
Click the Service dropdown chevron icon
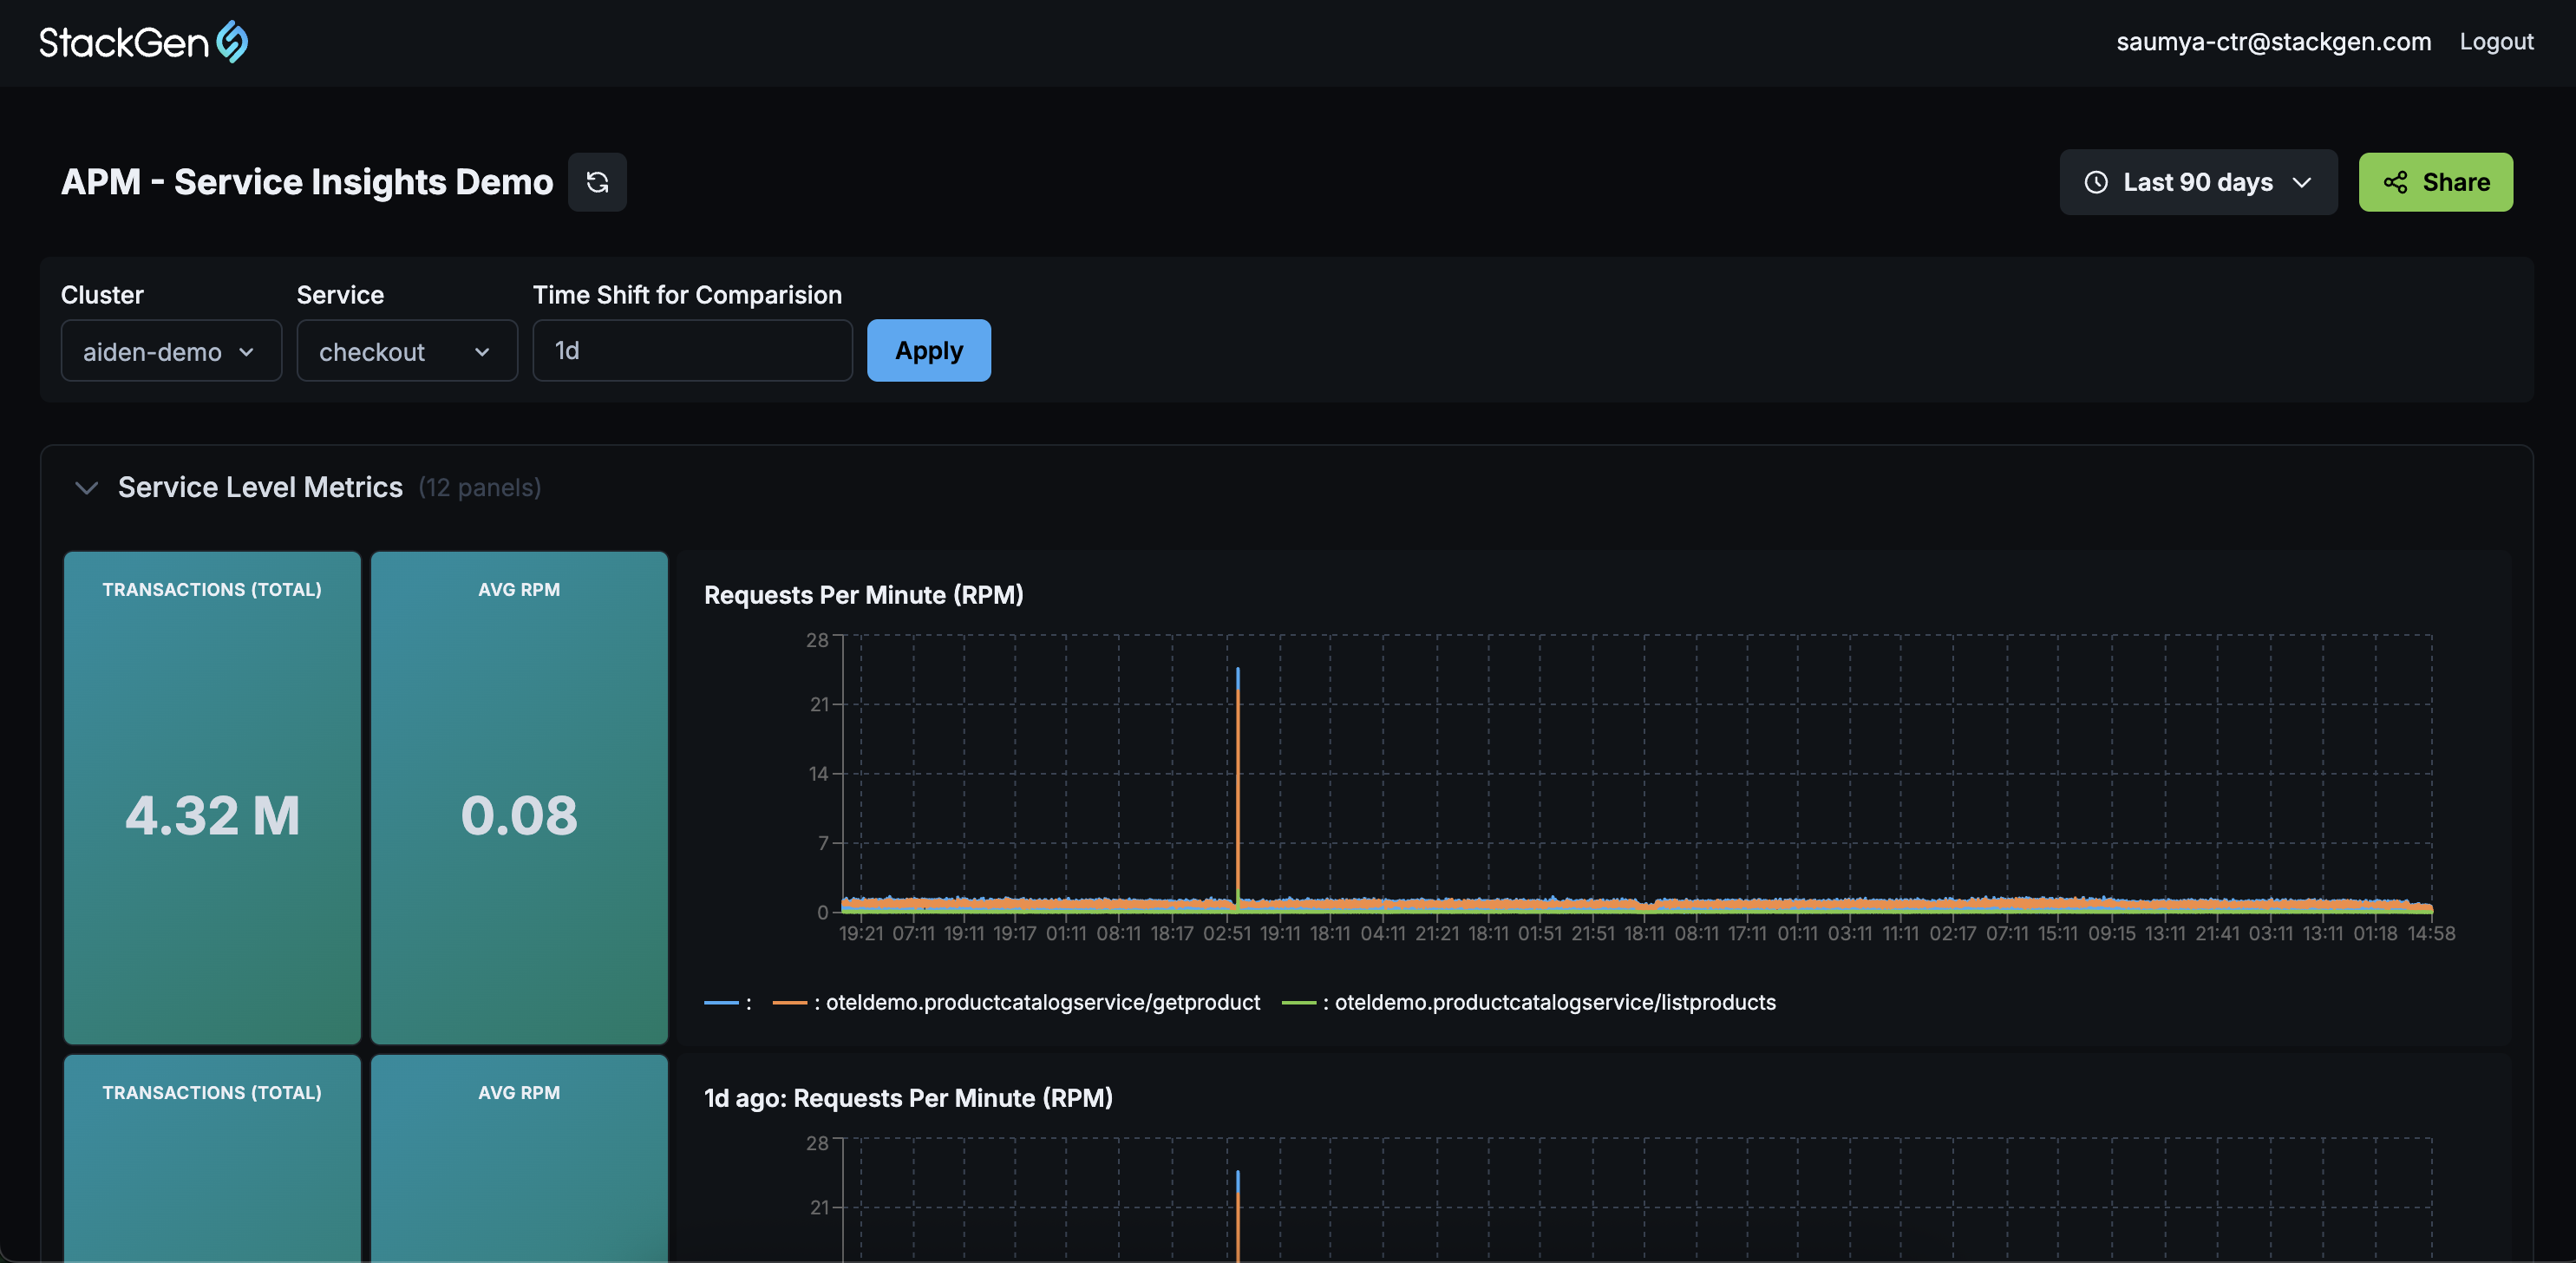pyautogui.click(x=481, y=352)
